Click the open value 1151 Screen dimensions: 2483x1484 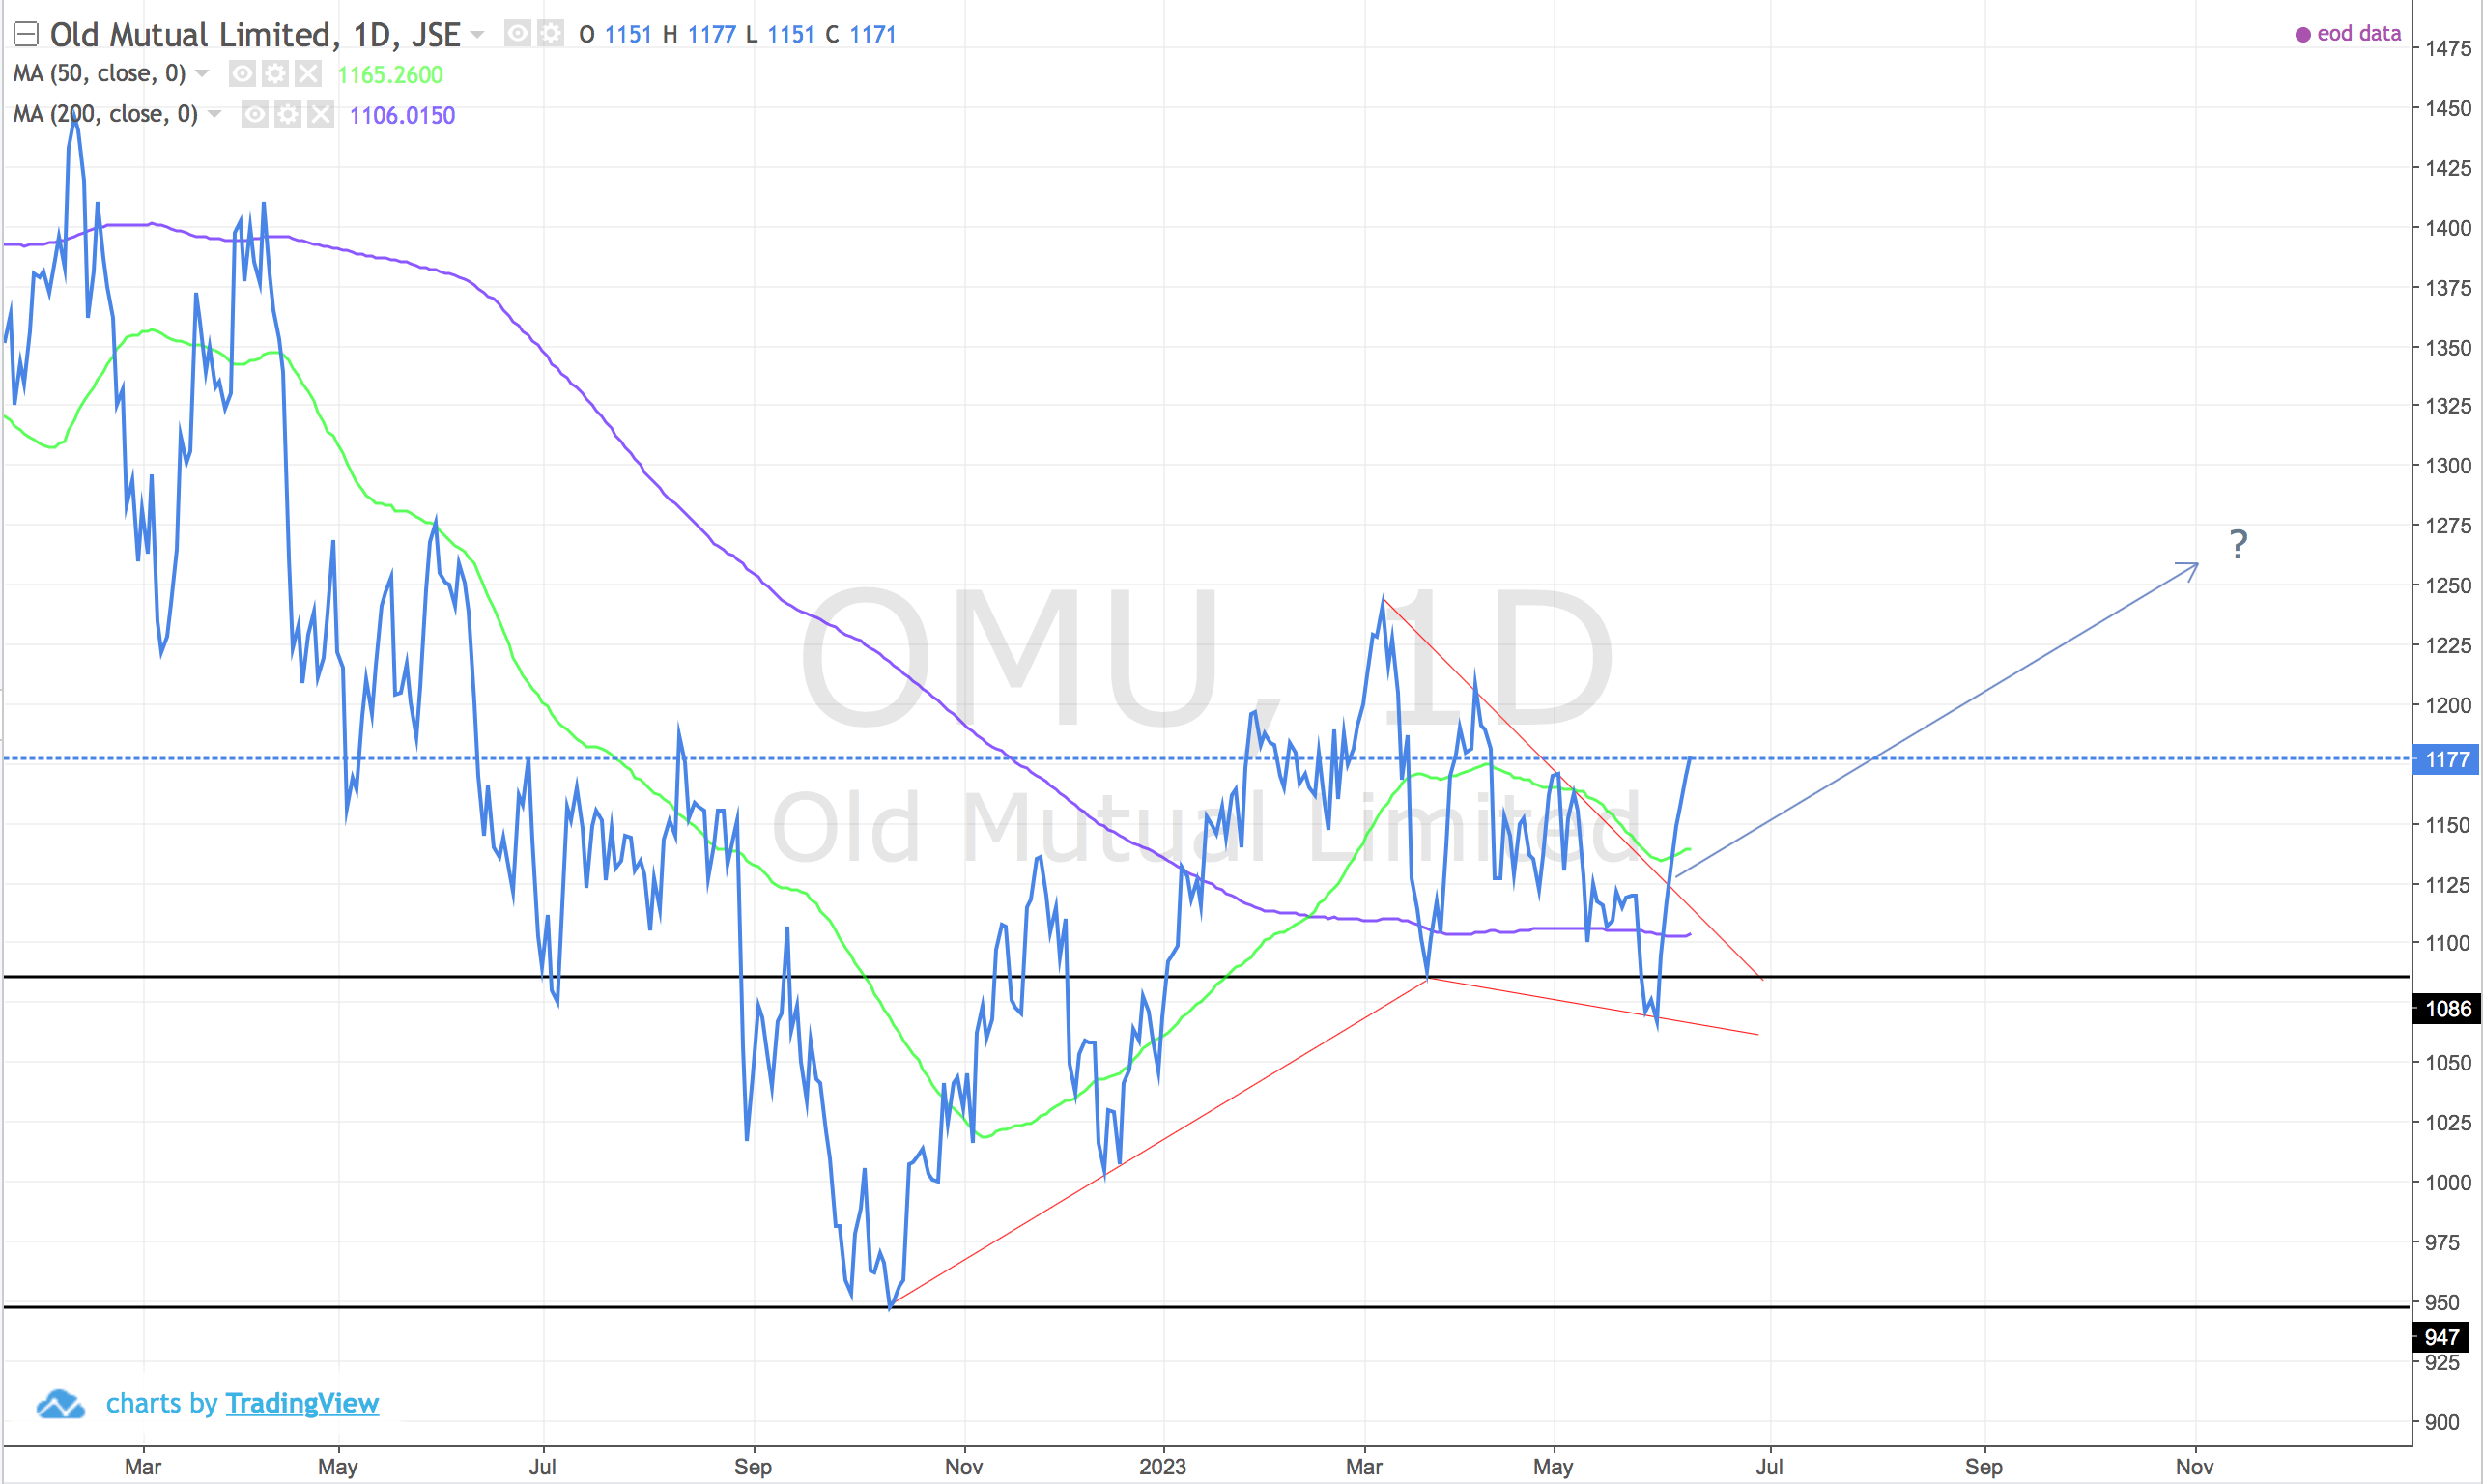tap(628, 35)
